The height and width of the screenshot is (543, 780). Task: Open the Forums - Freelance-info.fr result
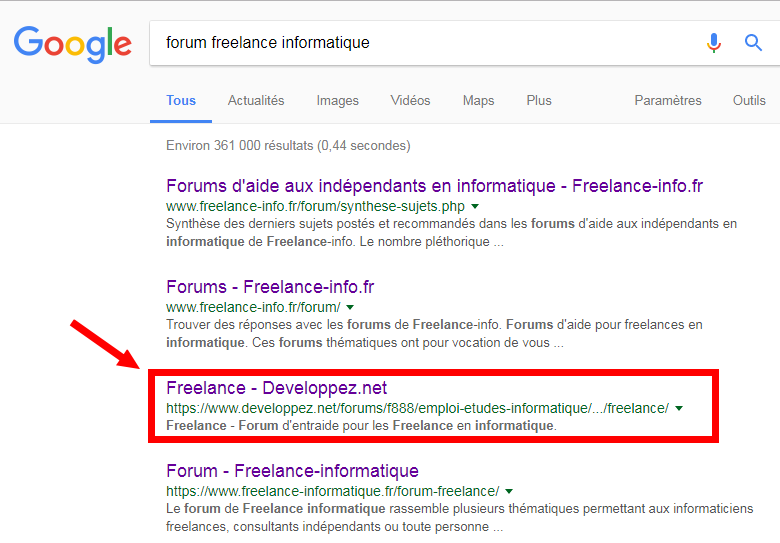[x=270, y=287]
